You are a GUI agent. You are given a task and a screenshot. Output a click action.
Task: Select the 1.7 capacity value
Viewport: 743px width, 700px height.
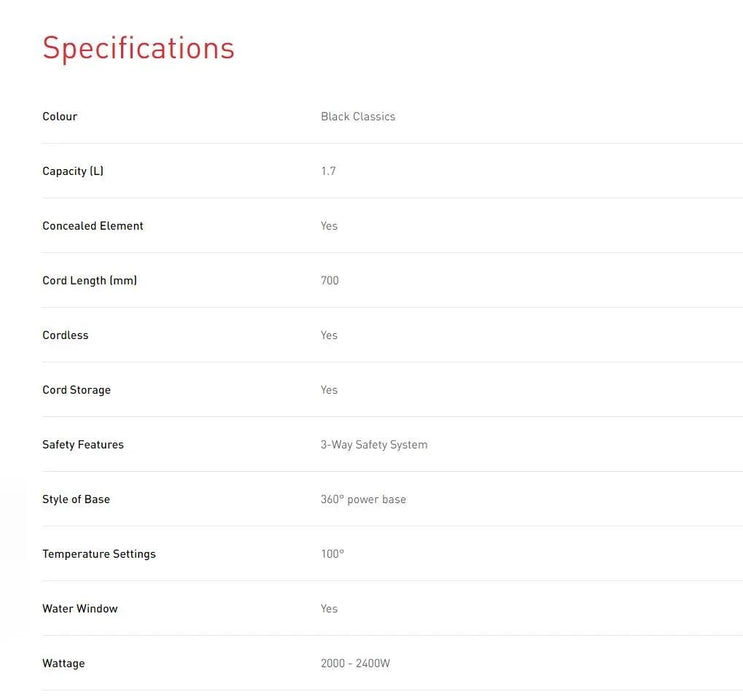click(328, 171)
